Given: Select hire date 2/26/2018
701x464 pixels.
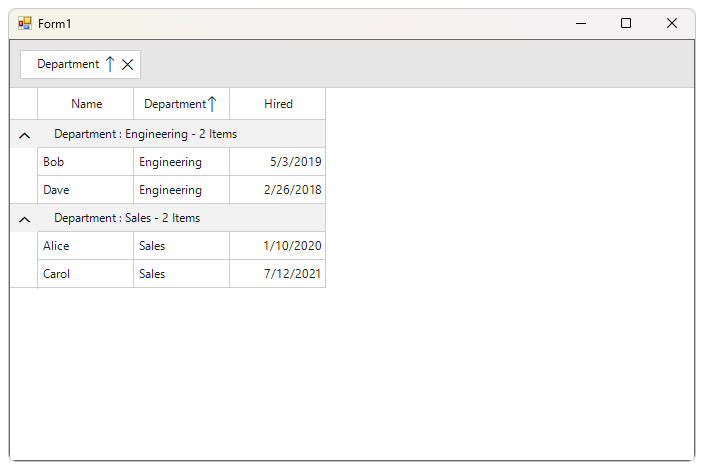Looking at the screenshot, I should 277,190.
